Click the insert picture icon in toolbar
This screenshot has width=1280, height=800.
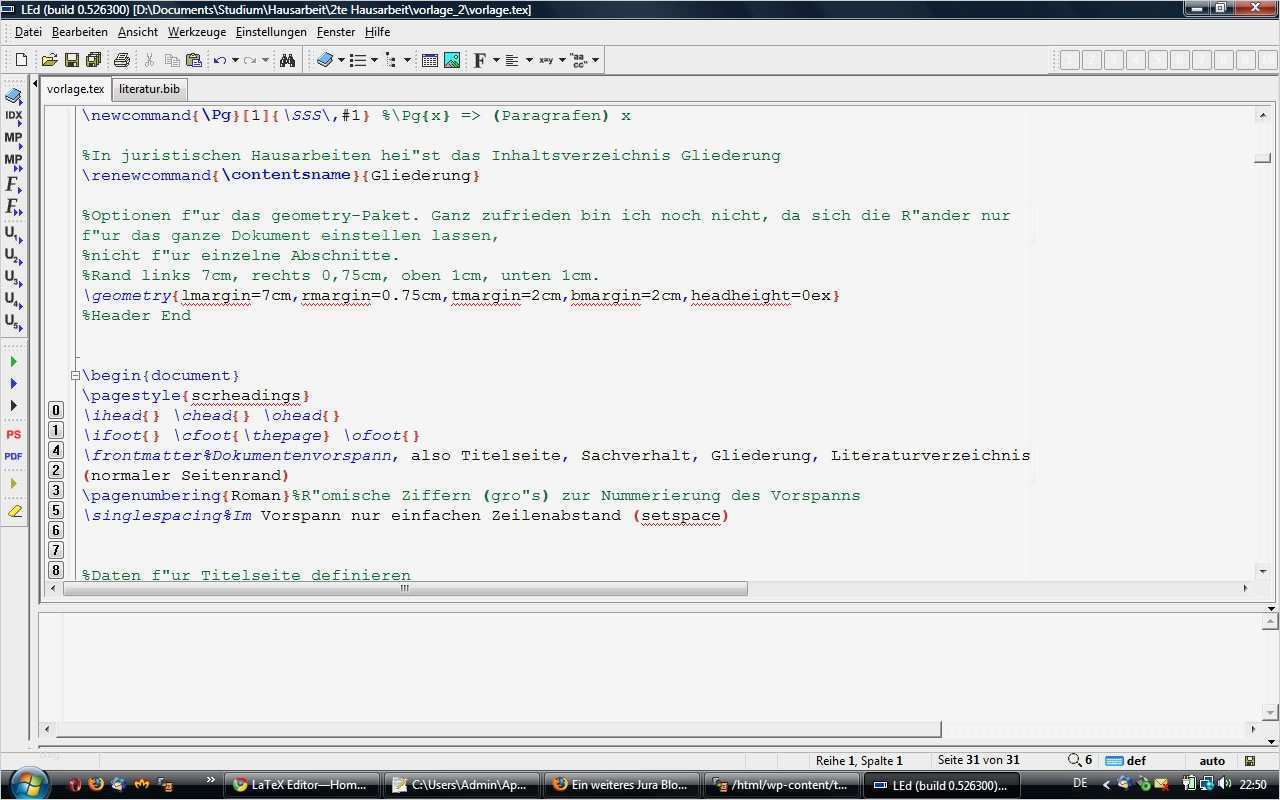pos(452,60)
